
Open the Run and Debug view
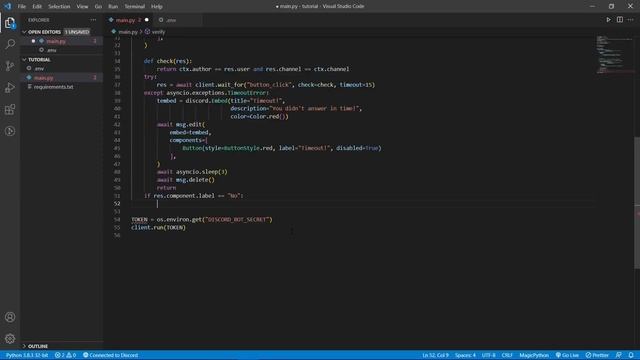click(x=10, y=88)
